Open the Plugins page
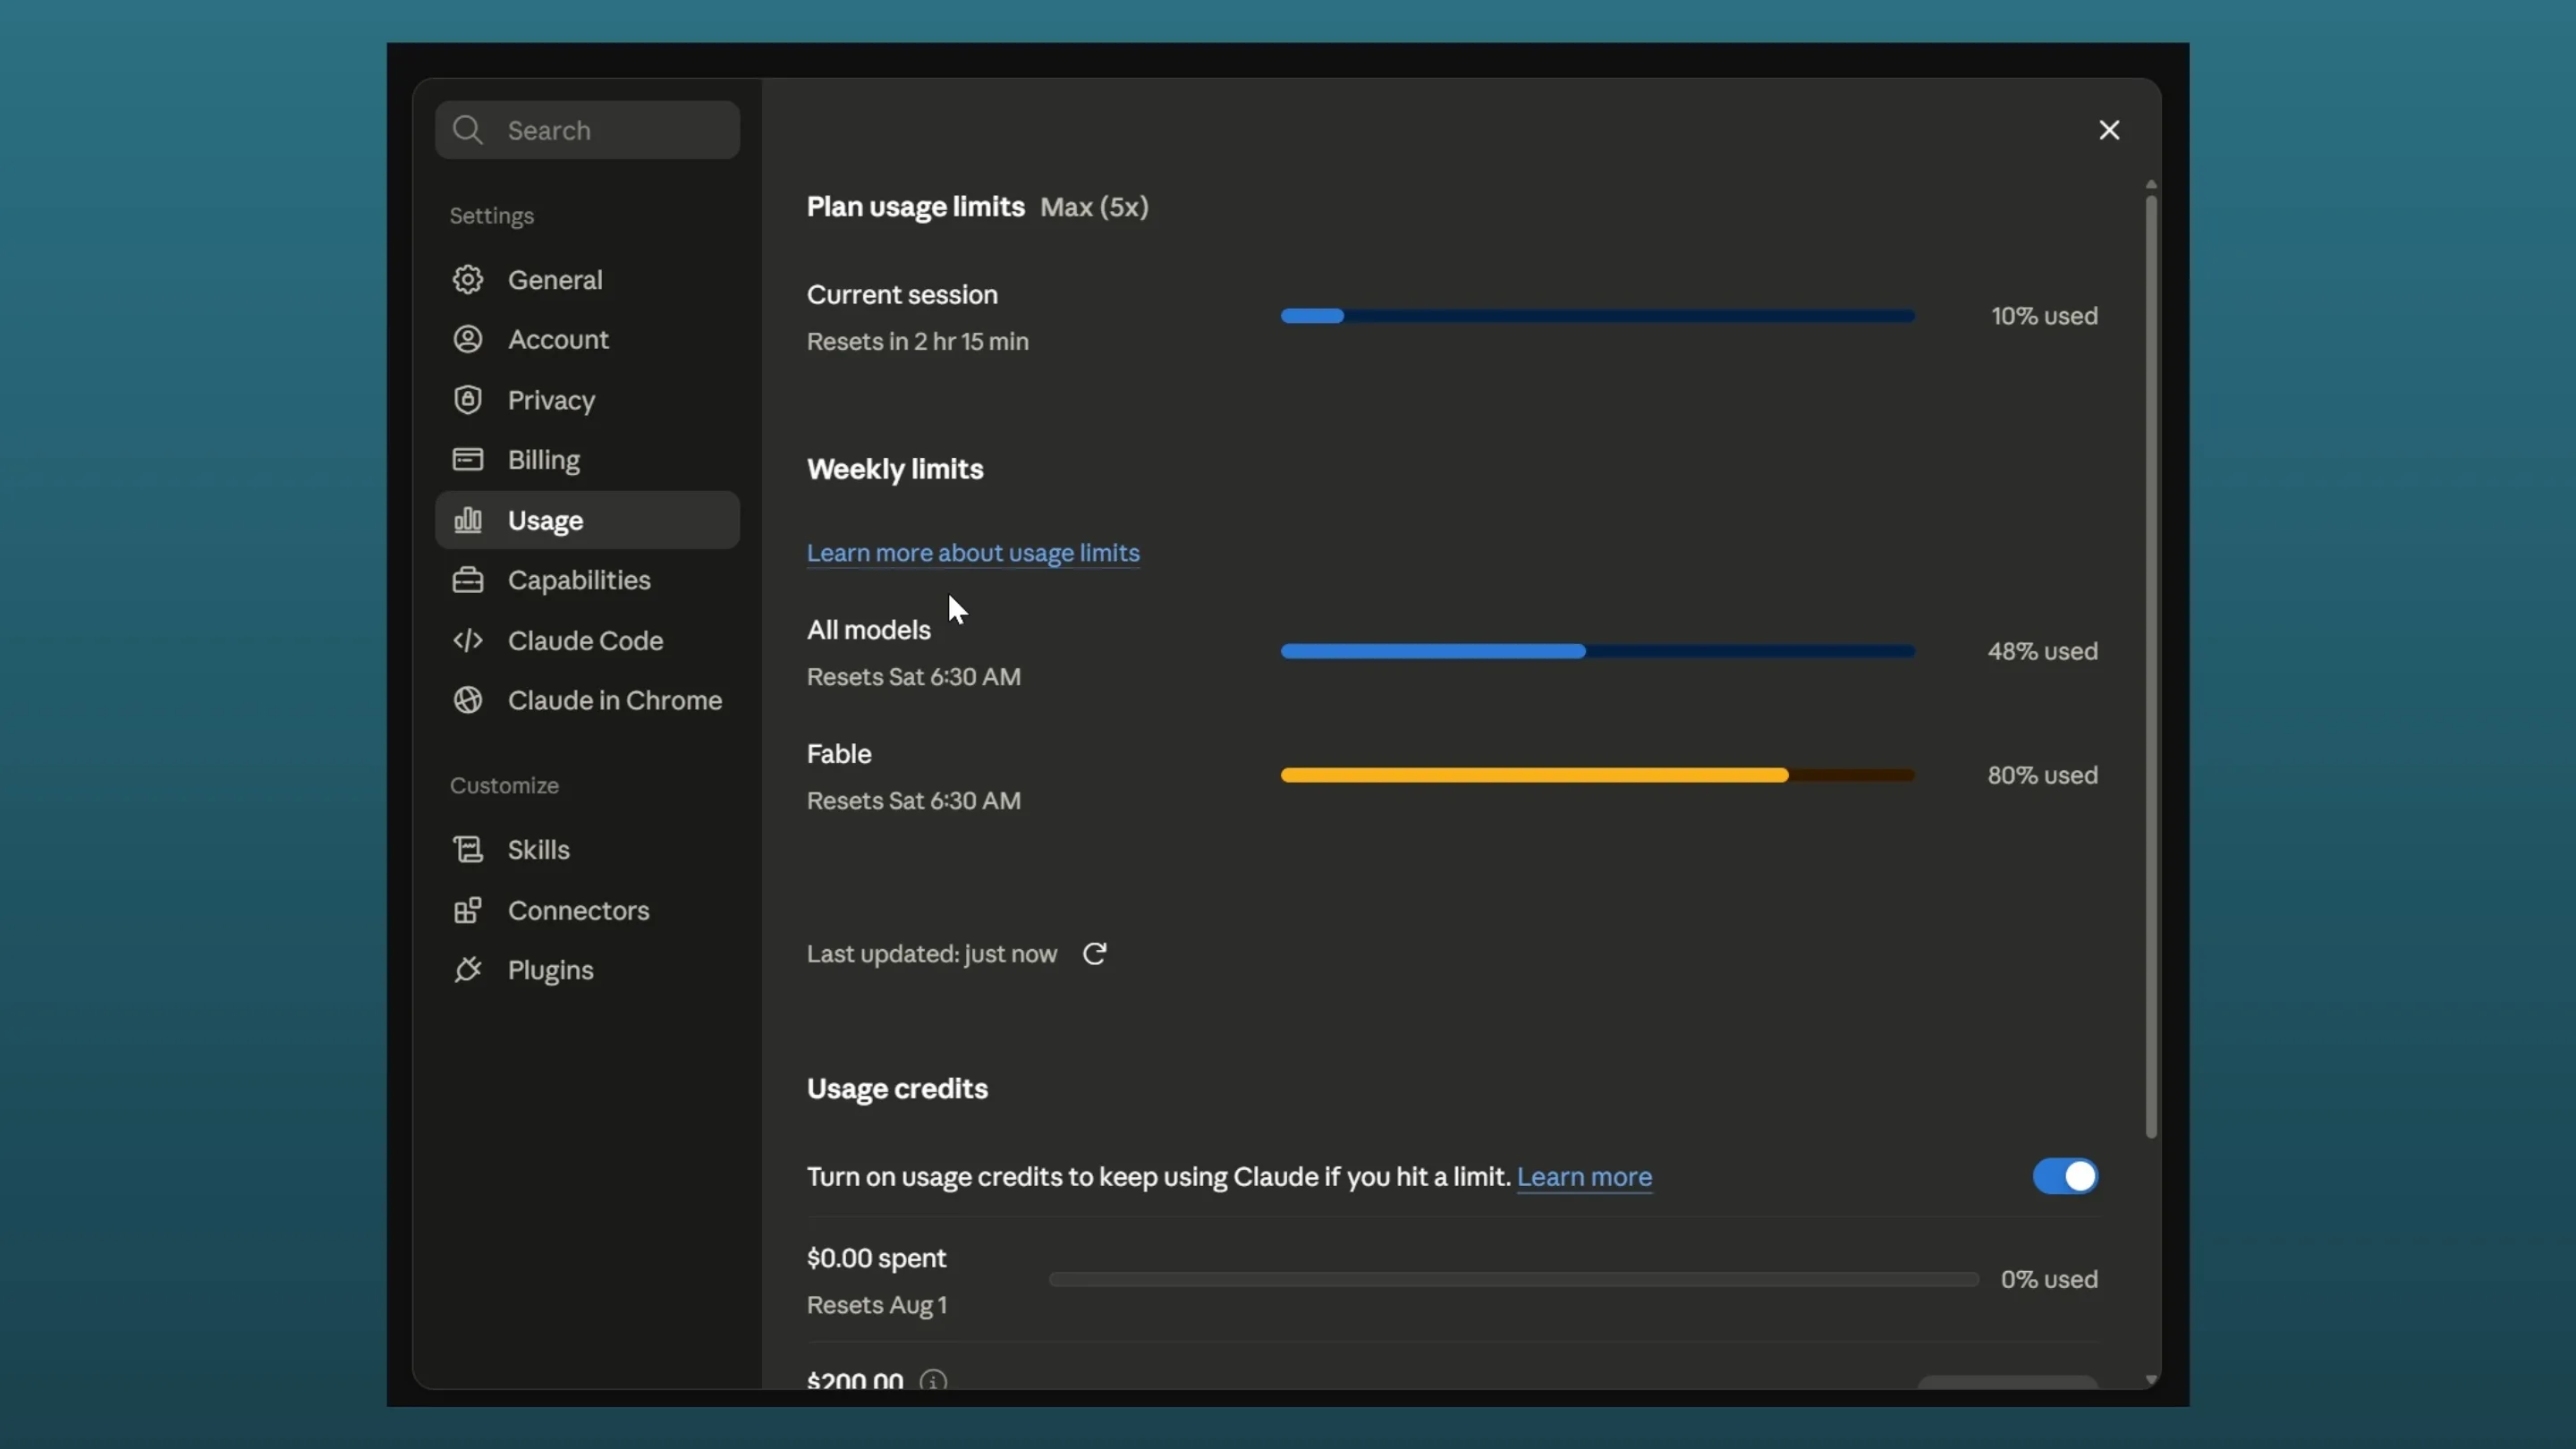The image size is (2576, 1449). pos(587,970)
